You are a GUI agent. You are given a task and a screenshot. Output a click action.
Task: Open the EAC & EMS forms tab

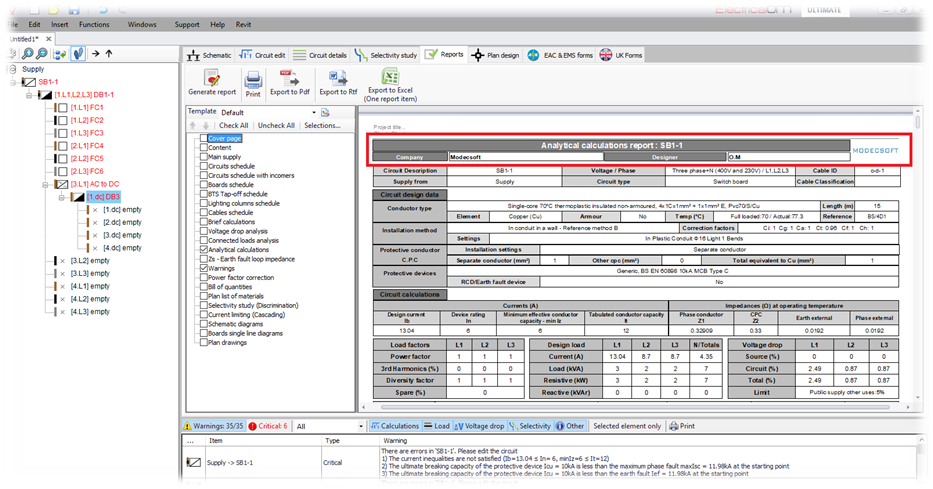560,55
